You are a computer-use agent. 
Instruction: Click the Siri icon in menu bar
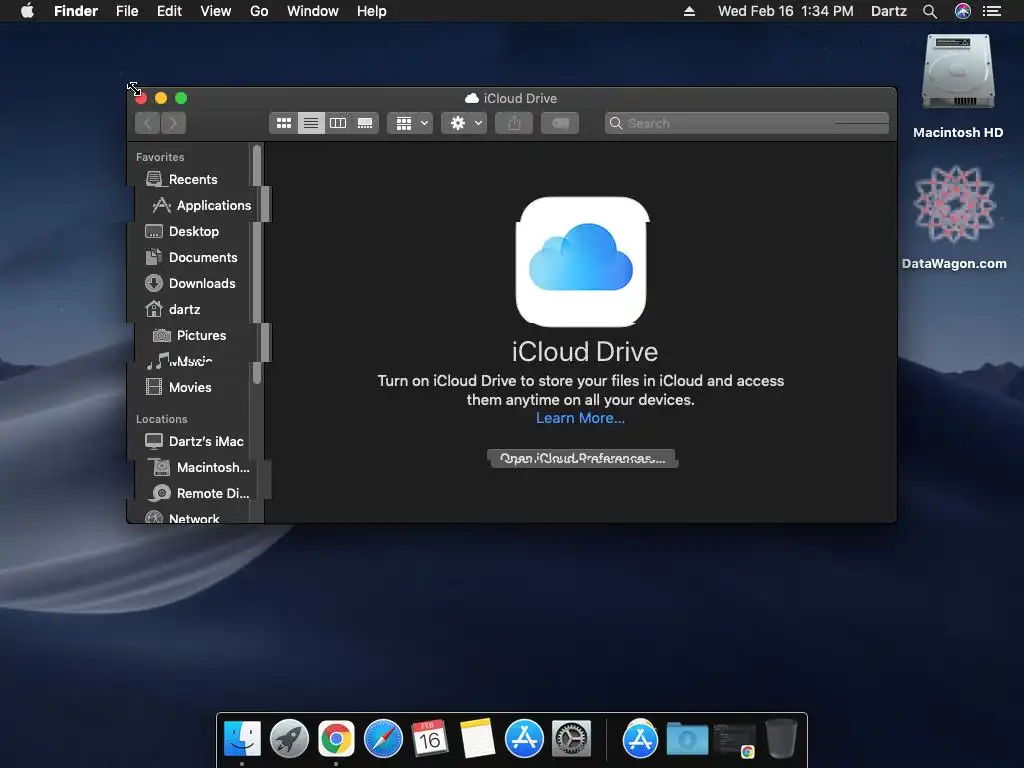pos(963,11)
